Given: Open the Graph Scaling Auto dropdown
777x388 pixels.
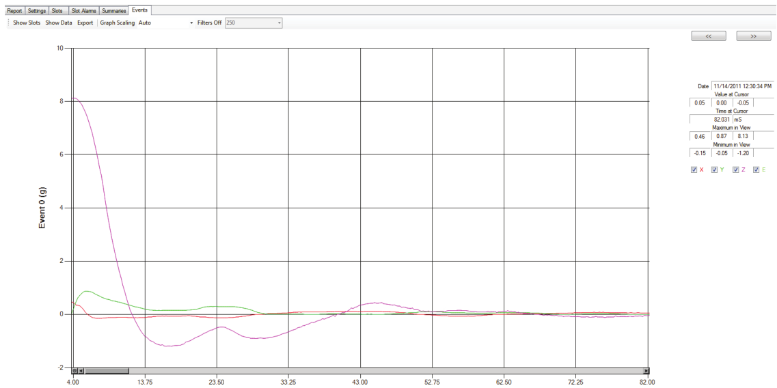Looking at the screenshot, I should point(166,23).
